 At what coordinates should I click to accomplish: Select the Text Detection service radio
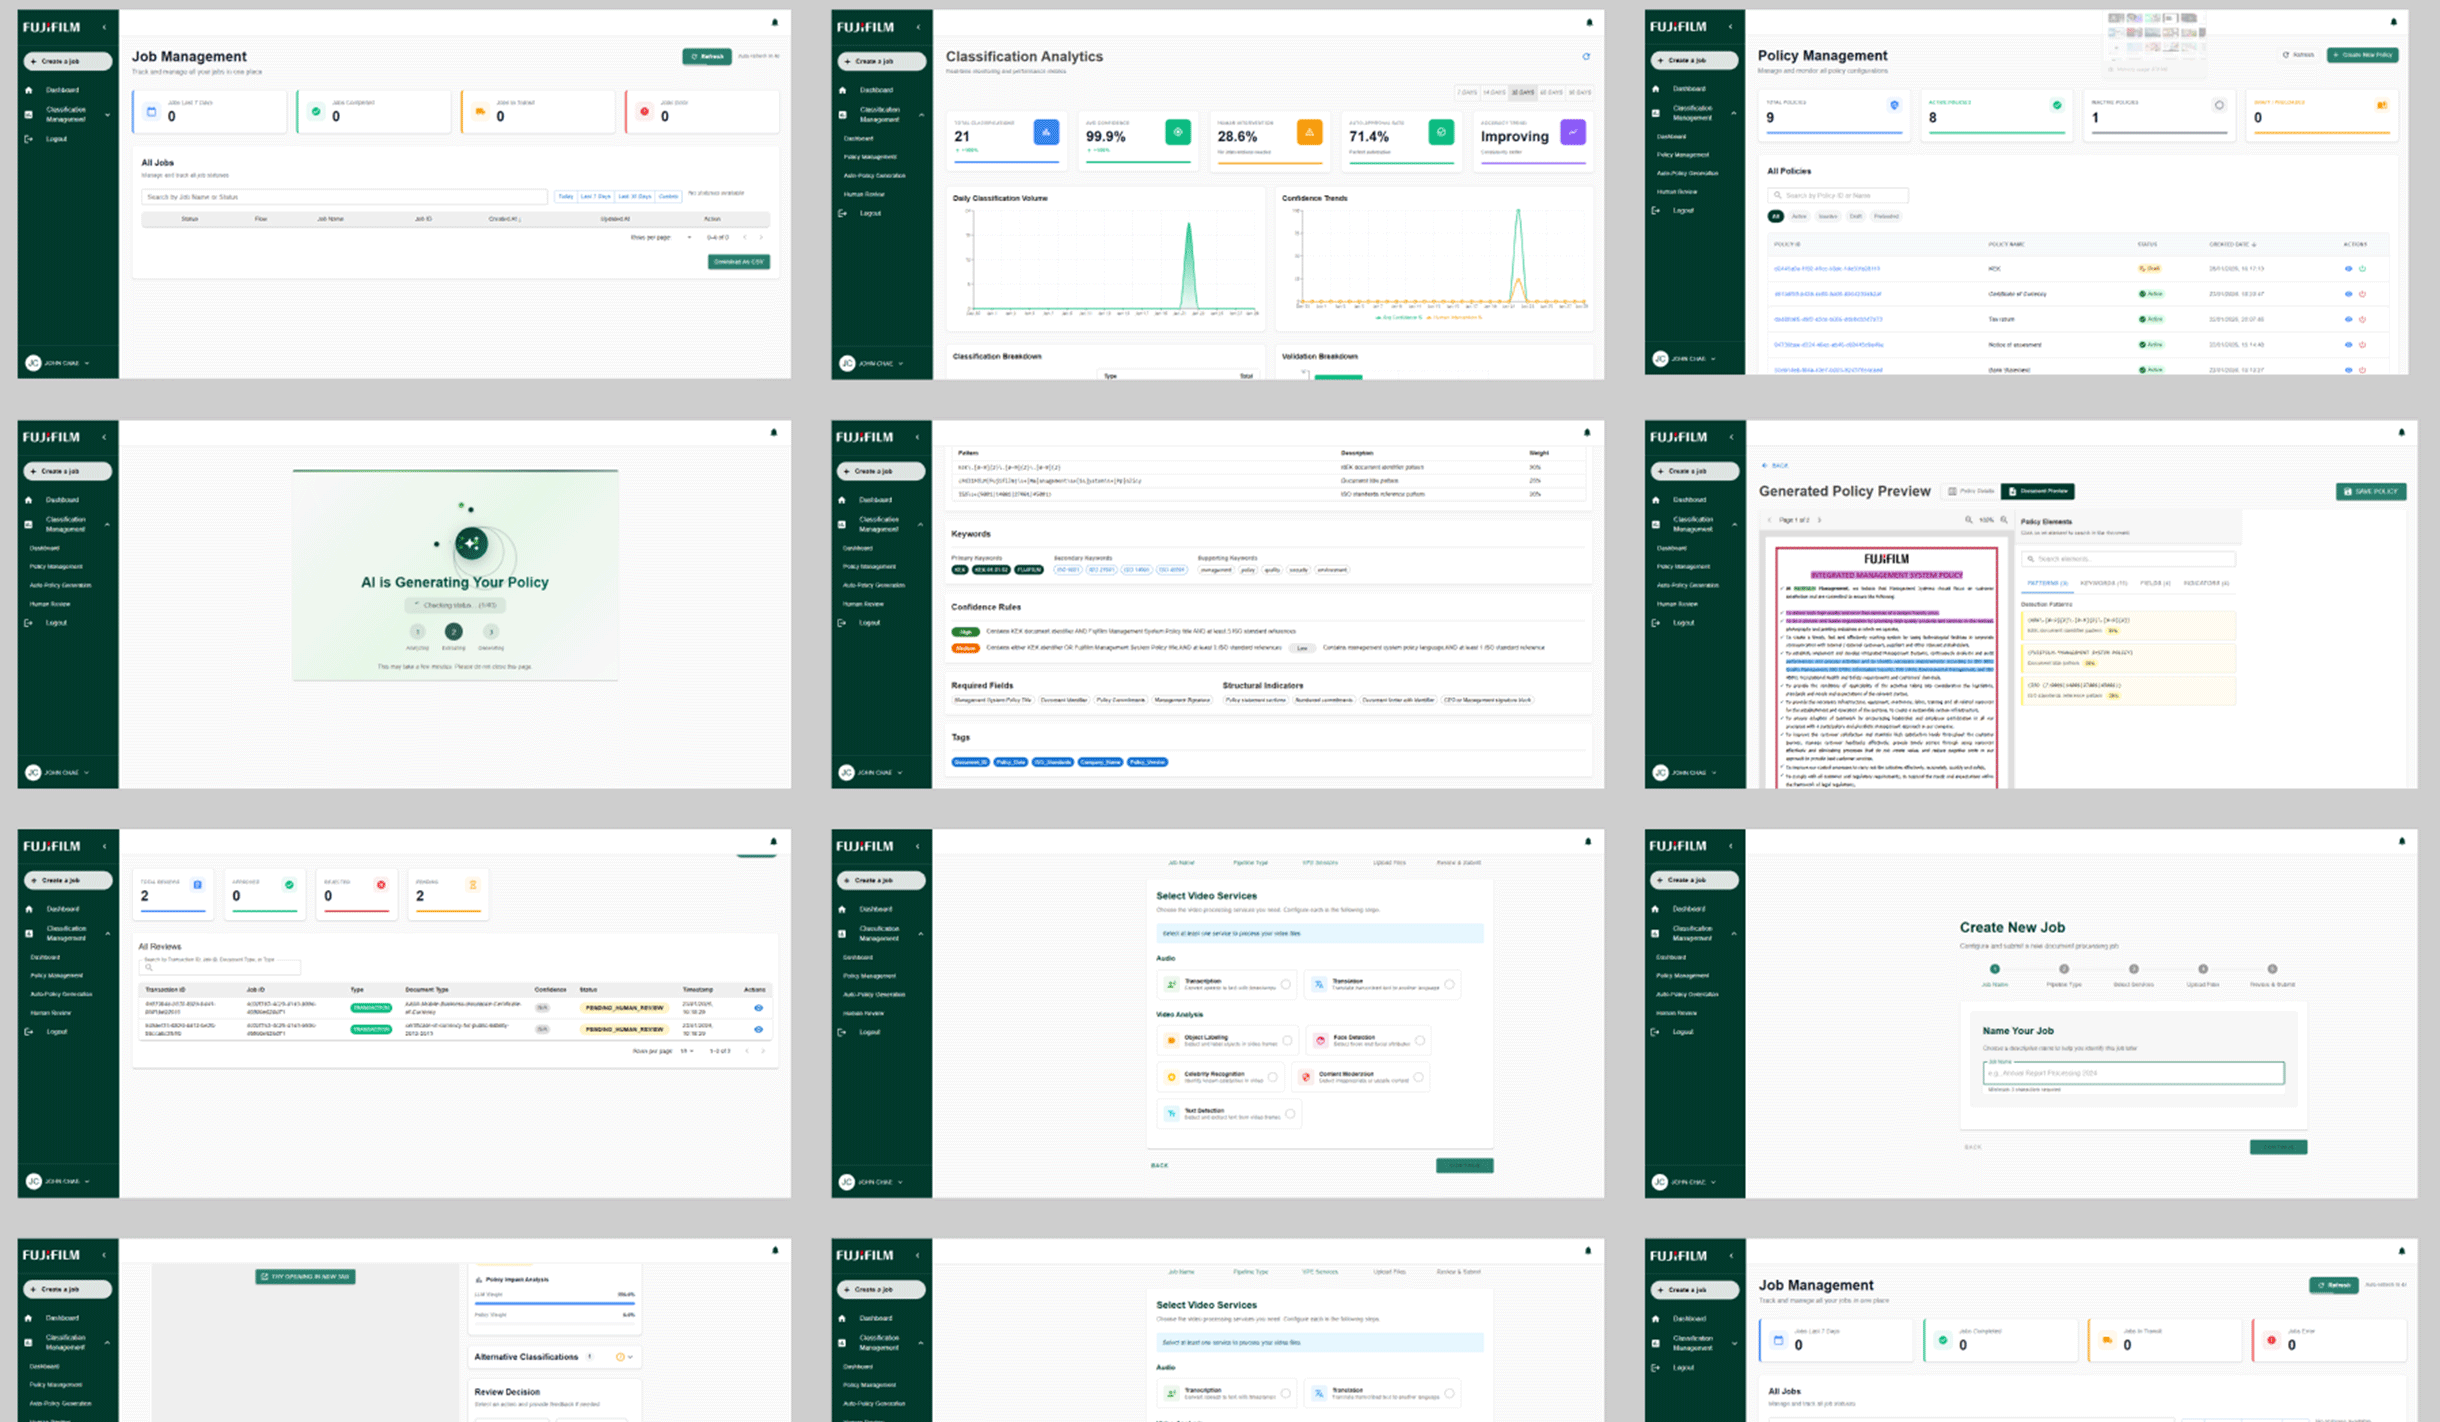pos(1290,1113)
